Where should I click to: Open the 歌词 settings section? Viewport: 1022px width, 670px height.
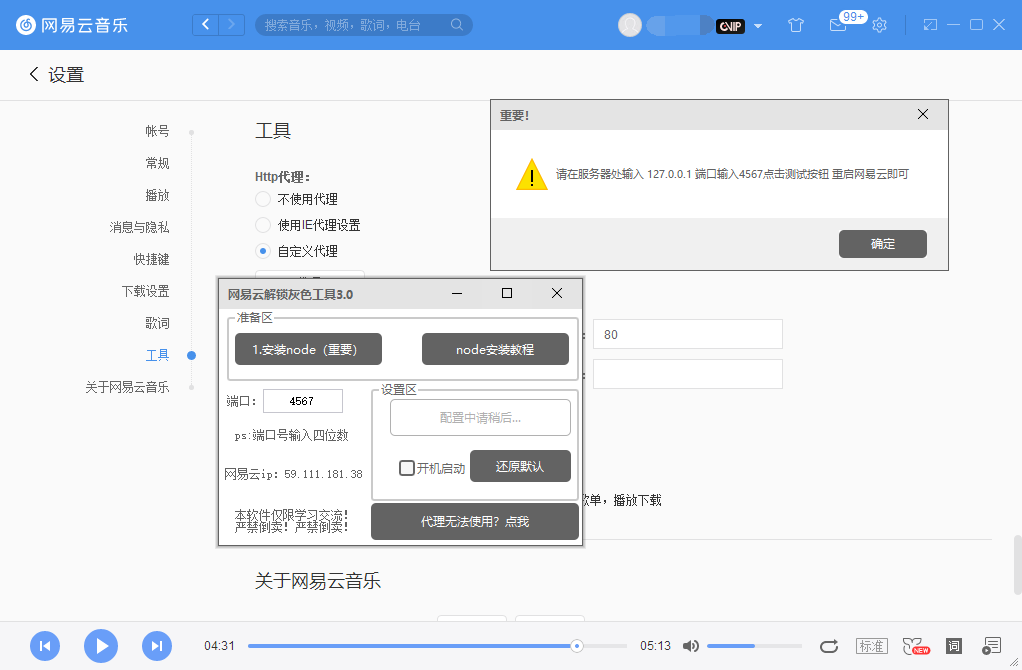click(157, 323)
